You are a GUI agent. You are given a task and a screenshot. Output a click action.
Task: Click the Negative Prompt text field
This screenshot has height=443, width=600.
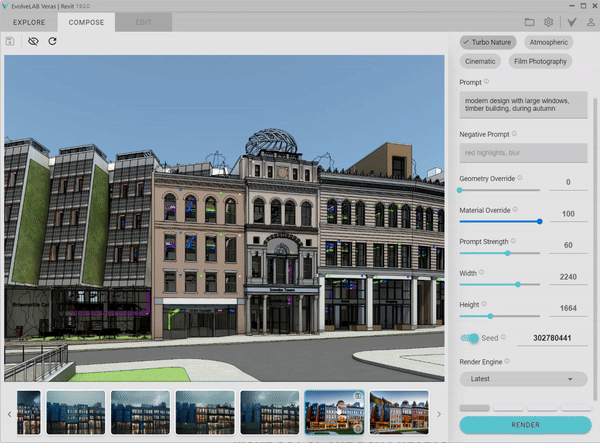coord(523,153)
